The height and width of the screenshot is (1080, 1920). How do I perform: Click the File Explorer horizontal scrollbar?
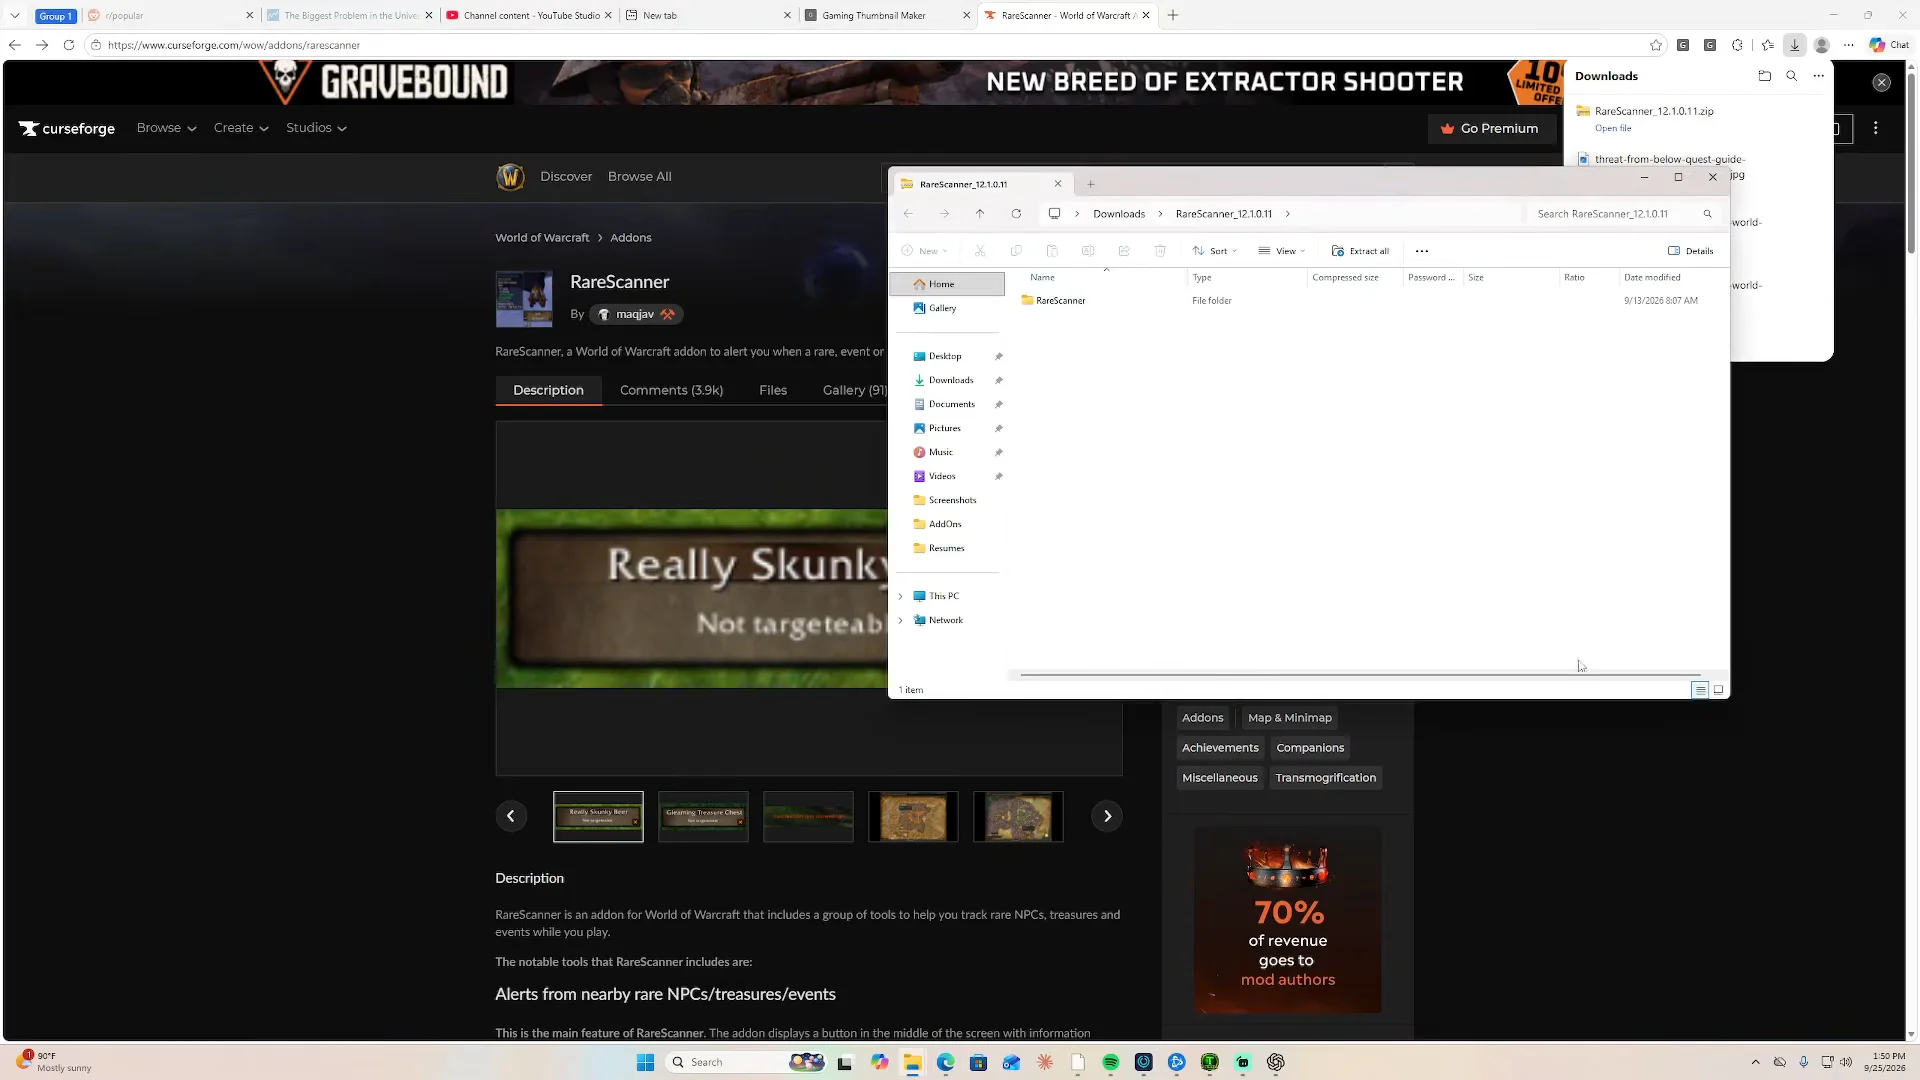(1360, 675)
